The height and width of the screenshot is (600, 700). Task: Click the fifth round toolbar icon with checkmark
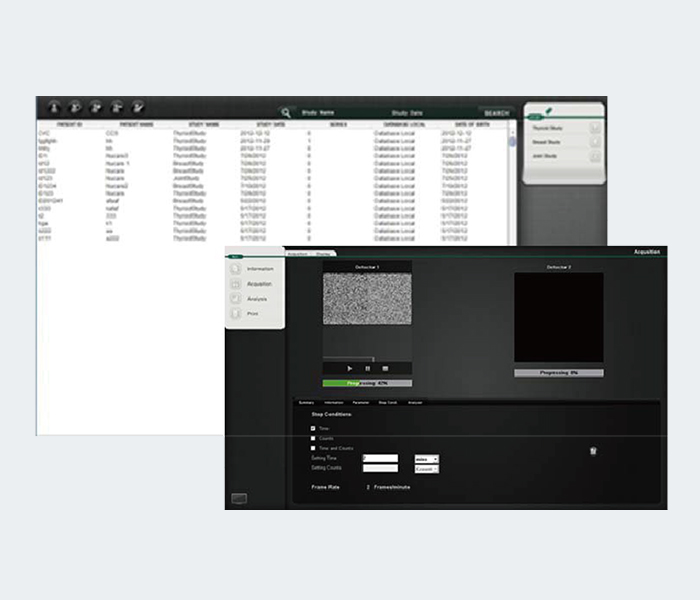(138, 107)
